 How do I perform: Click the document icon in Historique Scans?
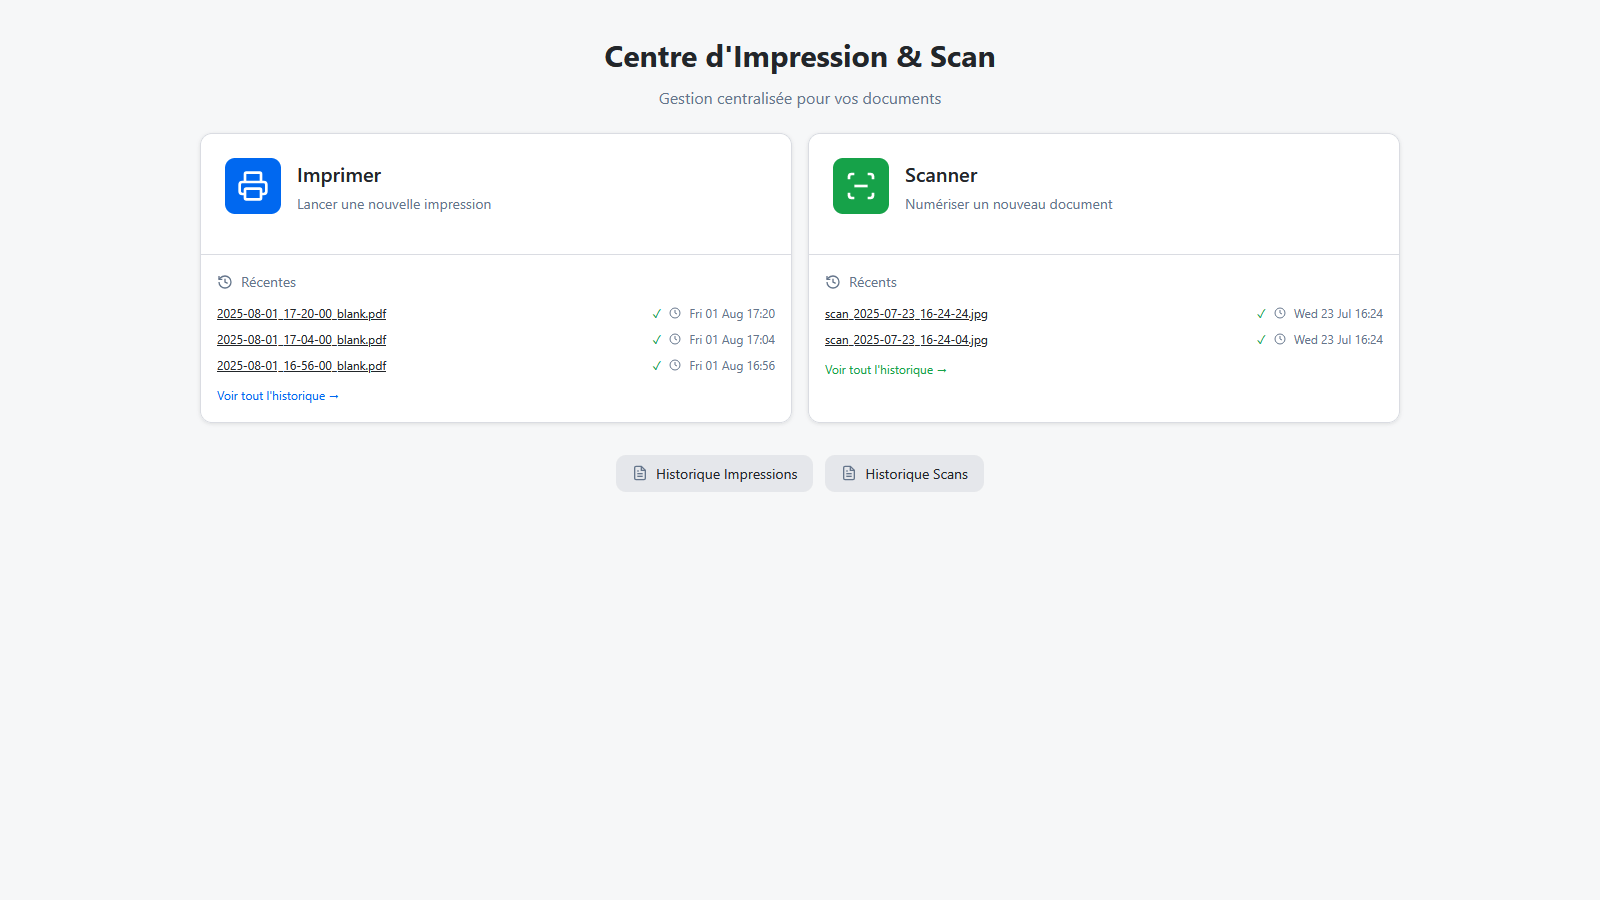point(849,473)
